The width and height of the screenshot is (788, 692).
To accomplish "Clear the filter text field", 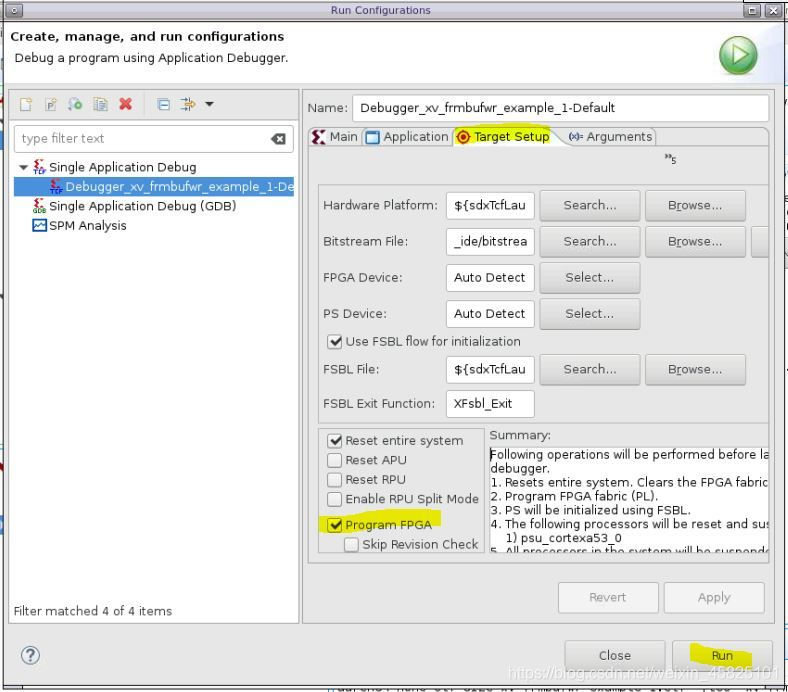I will pyautogui.click(x=278, y=139).
